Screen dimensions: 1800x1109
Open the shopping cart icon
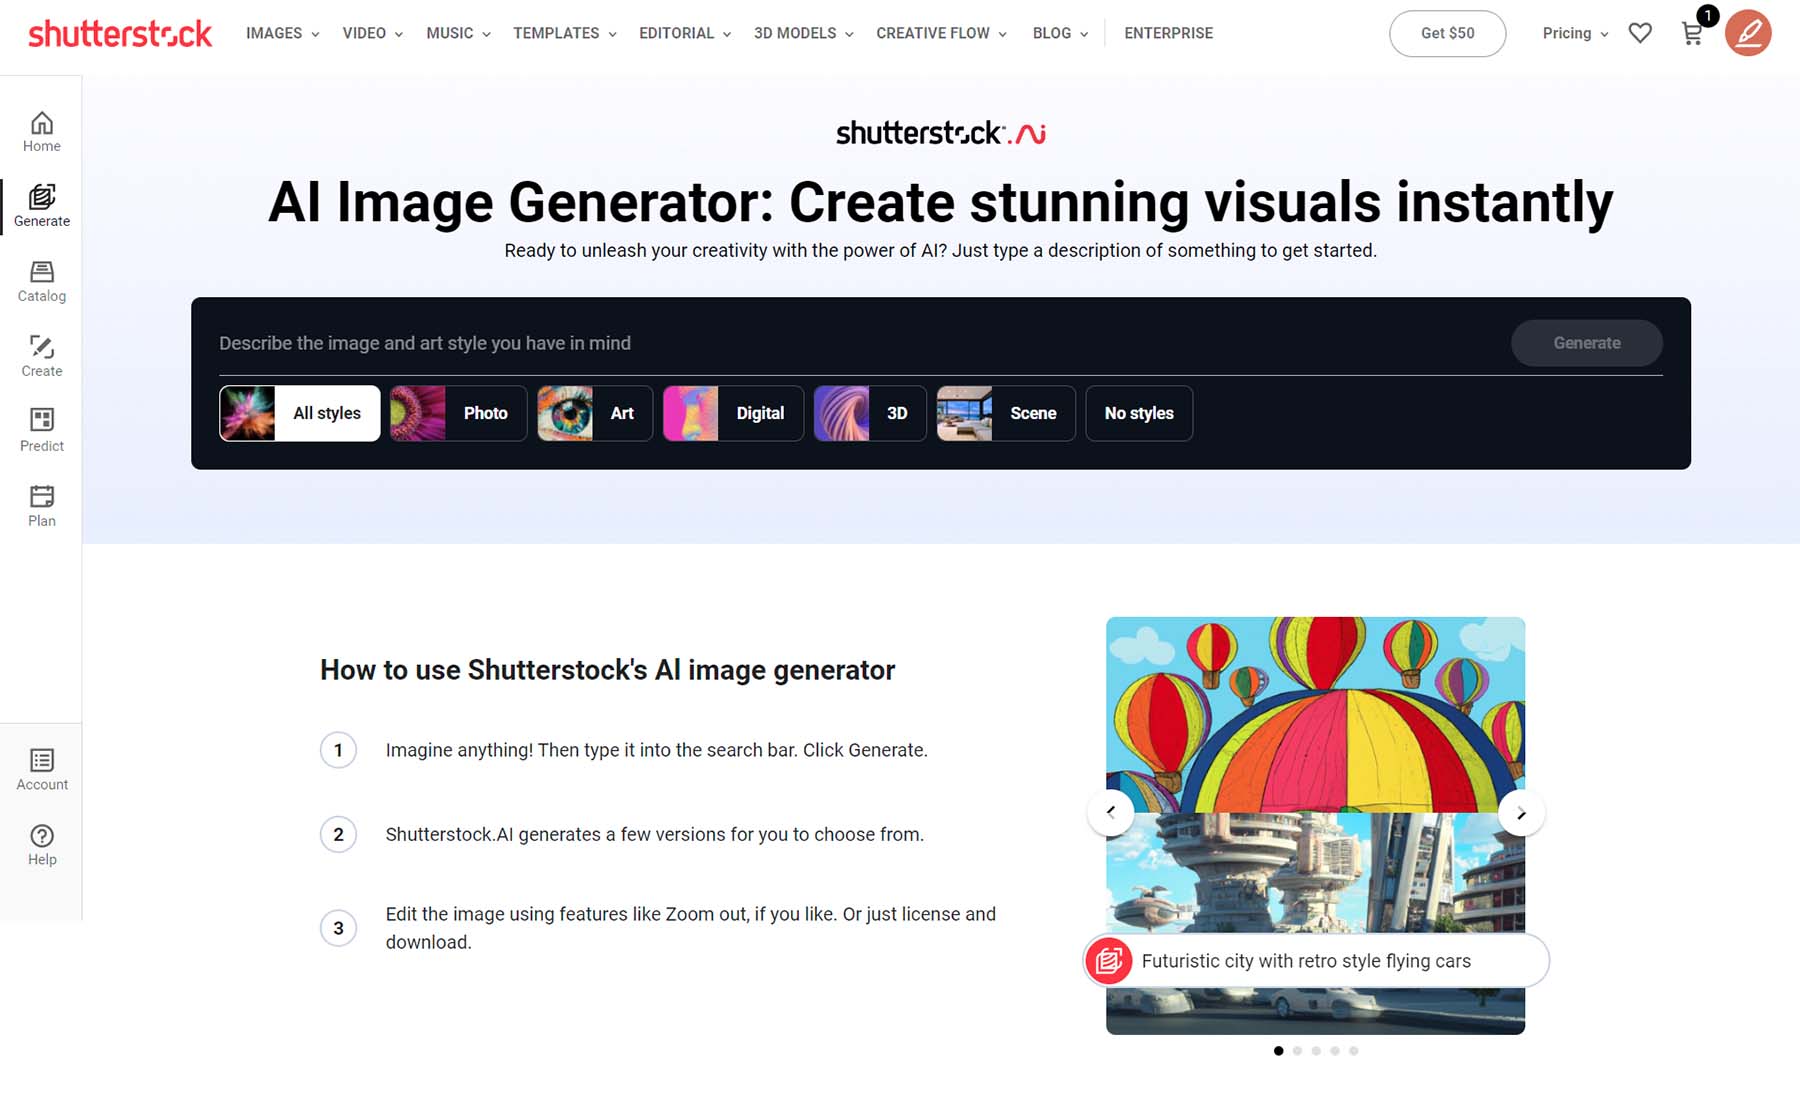click(1693, 33)
